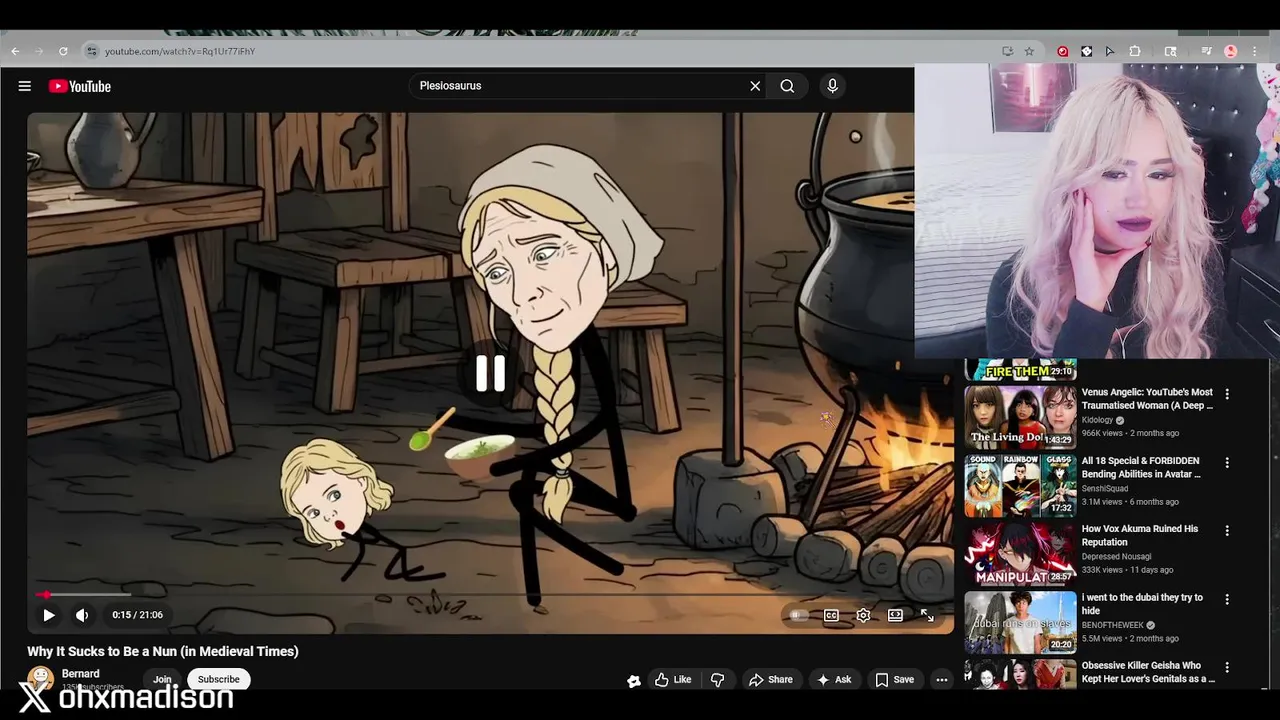This screenshot has height=720, width=1280.
Task: Click the video title about Medieval nuns
Action: click(163, 651)
